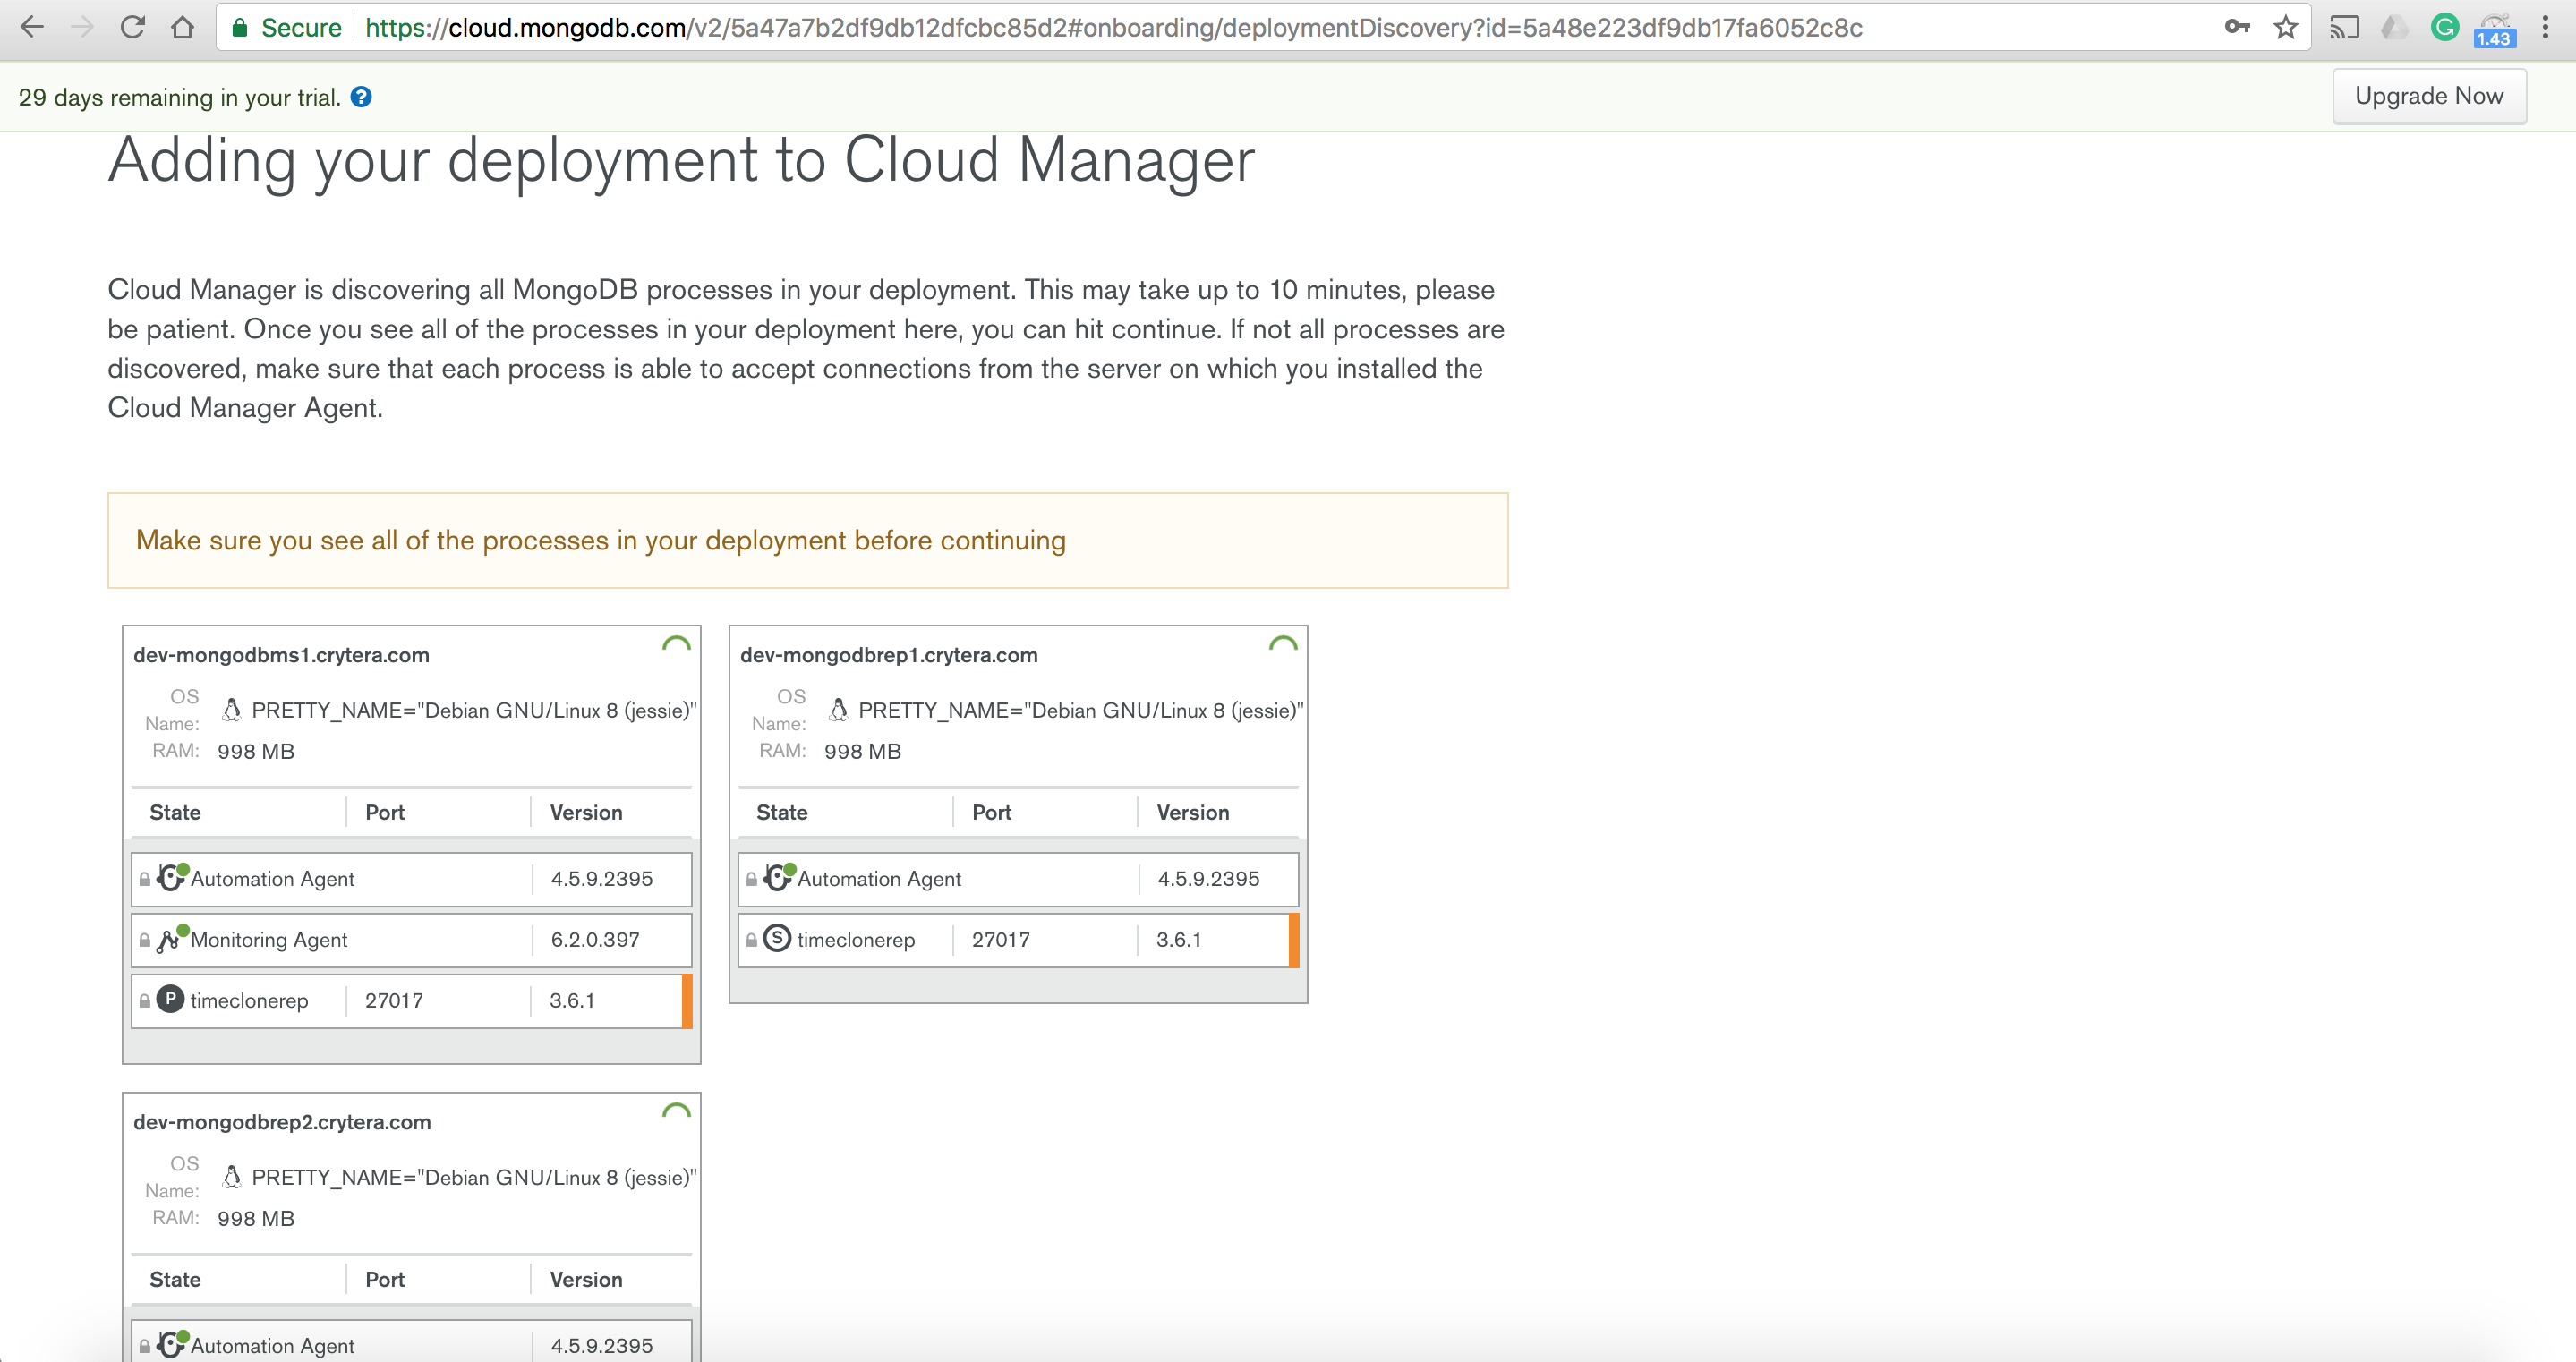Image resolution: width=2576 pixels, height=1362 pixels.
Task: Click the Secondary "S" icon on dev-mongodbrep1
Action: point(777,939)
